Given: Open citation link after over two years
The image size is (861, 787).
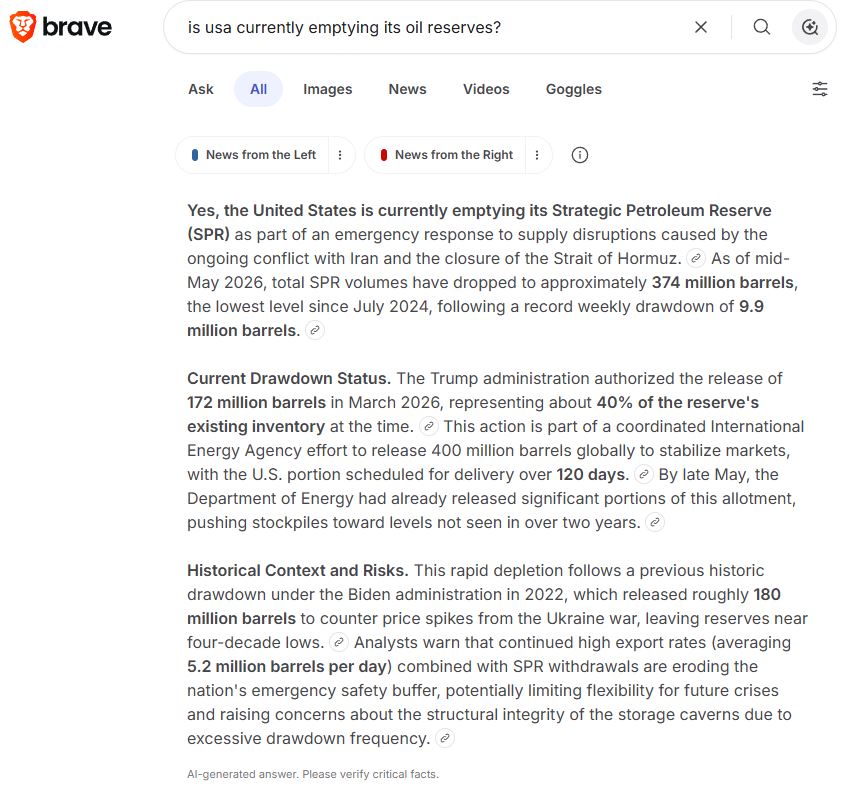Looking at the screenshot, I should coord(655,522).
